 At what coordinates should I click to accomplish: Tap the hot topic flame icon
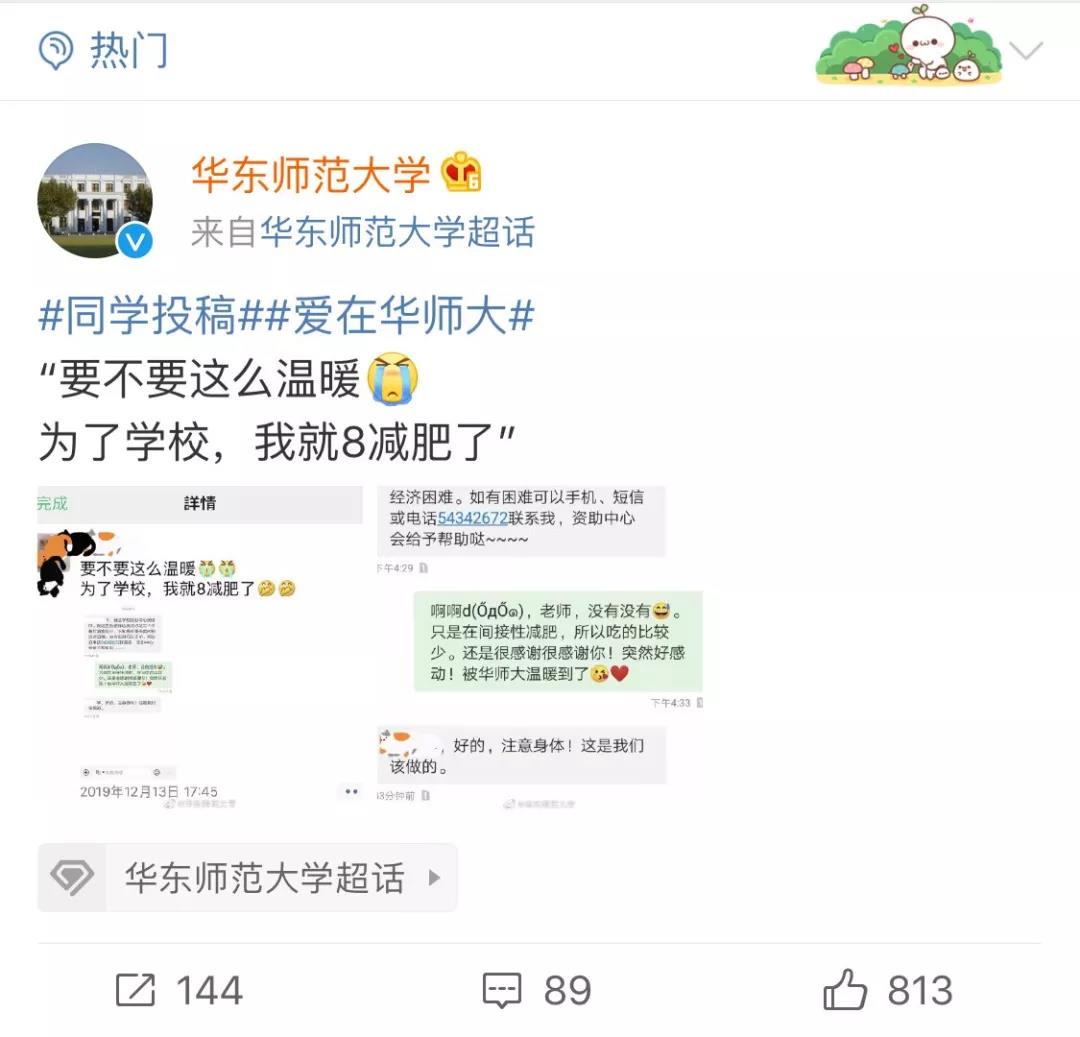click(56, 50)
